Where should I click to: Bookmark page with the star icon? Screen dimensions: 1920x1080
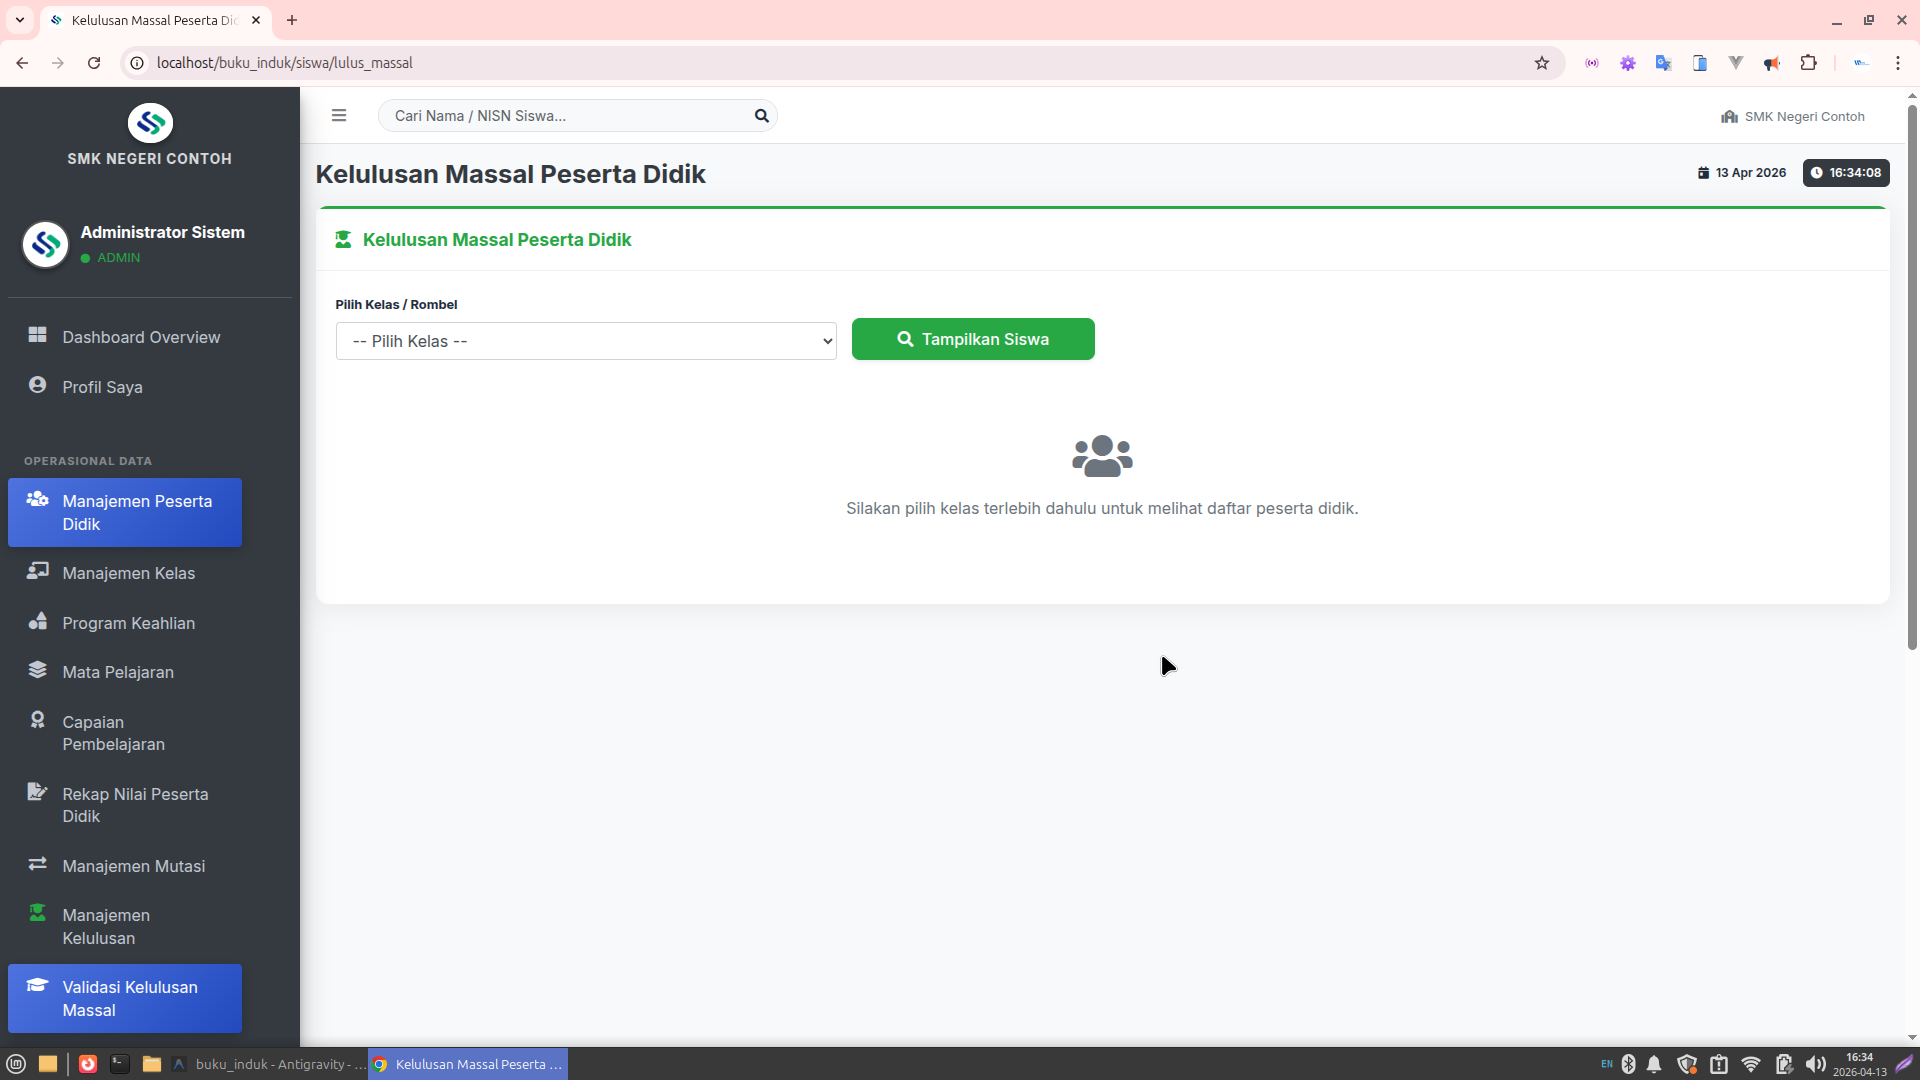1542,63
